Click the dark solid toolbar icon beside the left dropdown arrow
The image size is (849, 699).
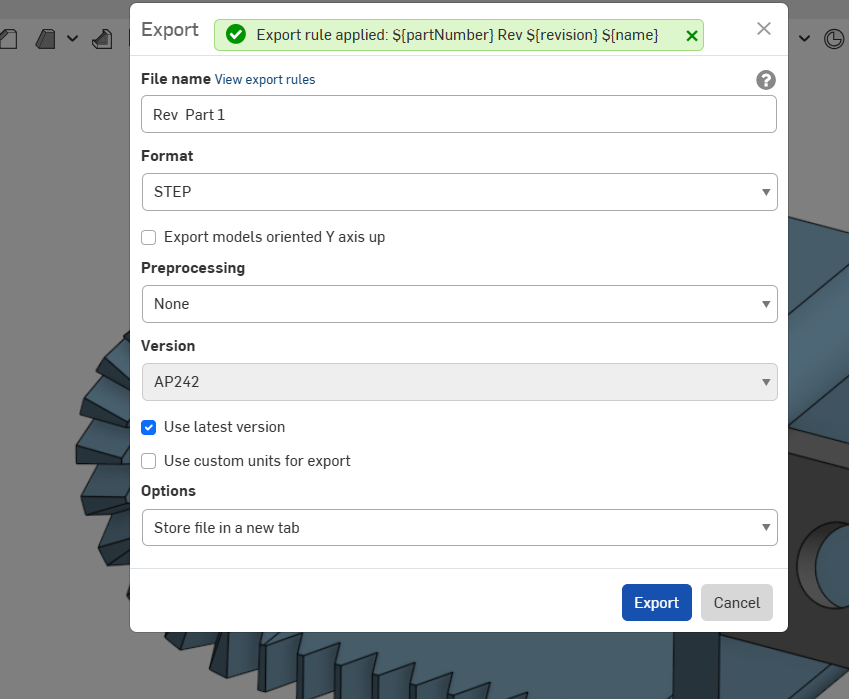46,39
